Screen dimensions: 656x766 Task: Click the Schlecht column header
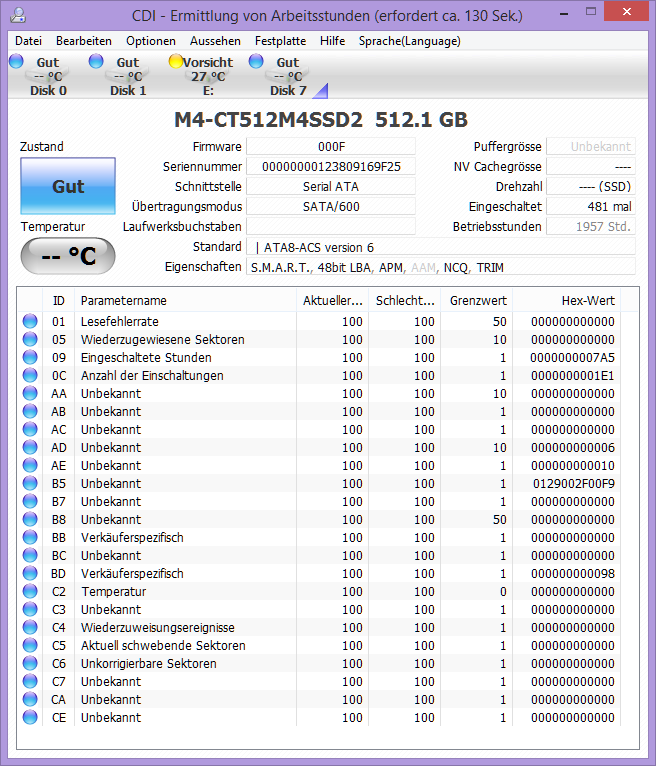coord(405,300)
